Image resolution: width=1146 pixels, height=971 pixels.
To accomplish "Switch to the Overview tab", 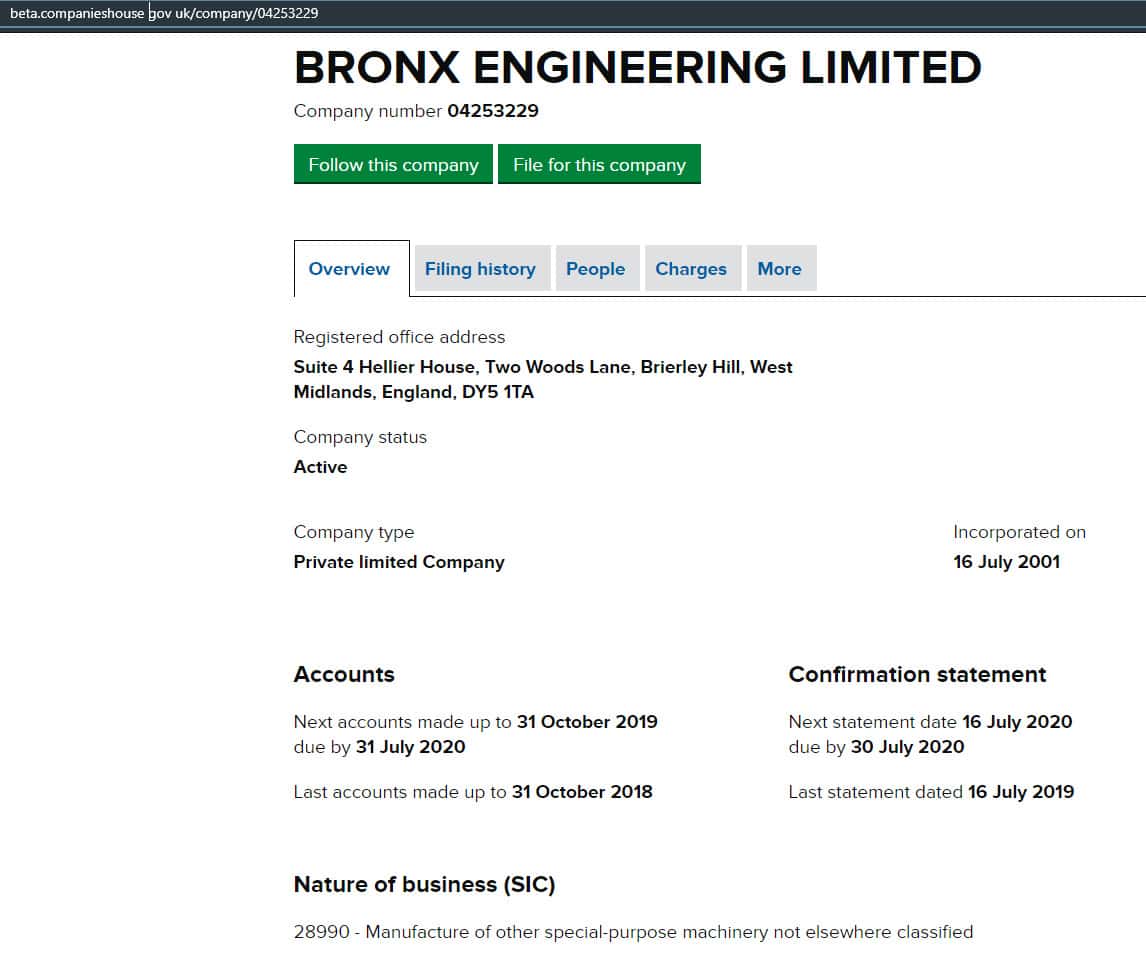I will tap(349, 269).
